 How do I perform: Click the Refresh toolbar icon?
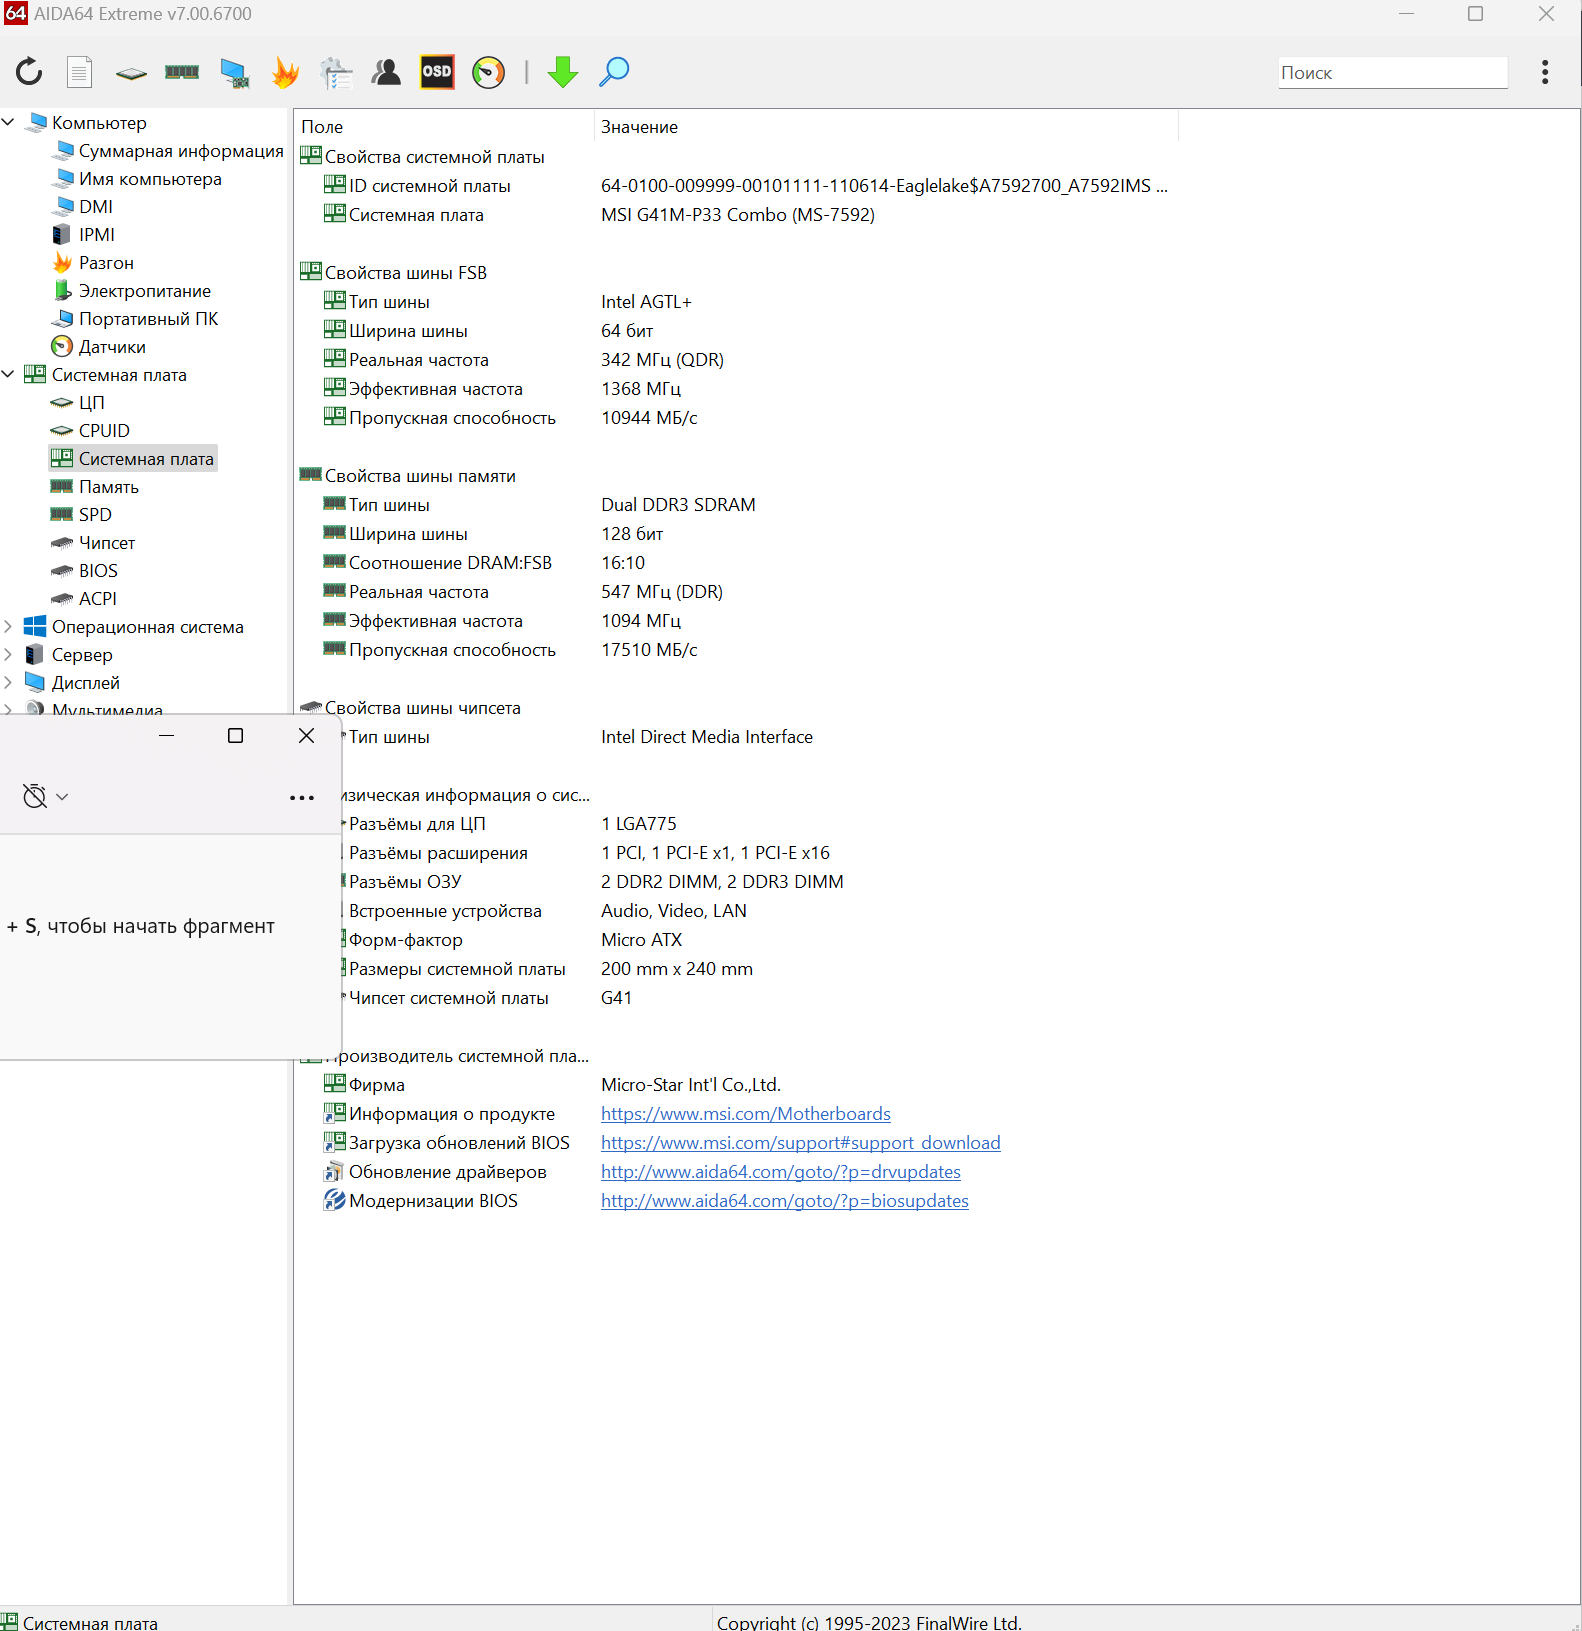click(x=29, y=72)
